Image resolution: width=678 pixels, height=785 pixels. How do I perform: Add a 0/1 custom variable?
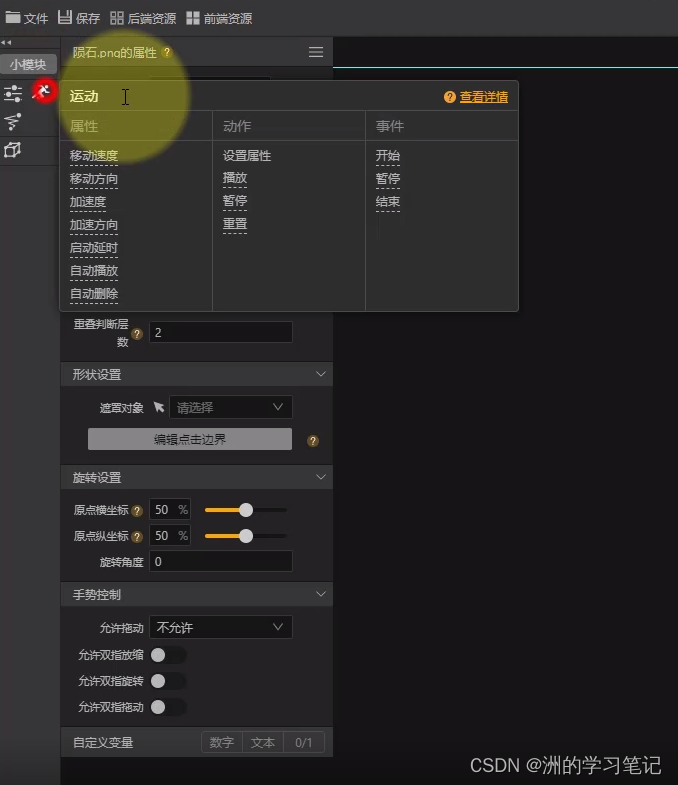(304, 742)
